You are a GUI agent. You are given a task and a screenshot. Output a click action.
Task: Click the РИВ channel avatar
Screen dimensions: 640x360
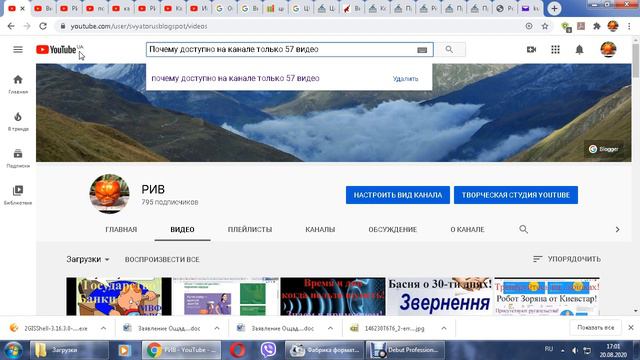[x=109, y=194]
